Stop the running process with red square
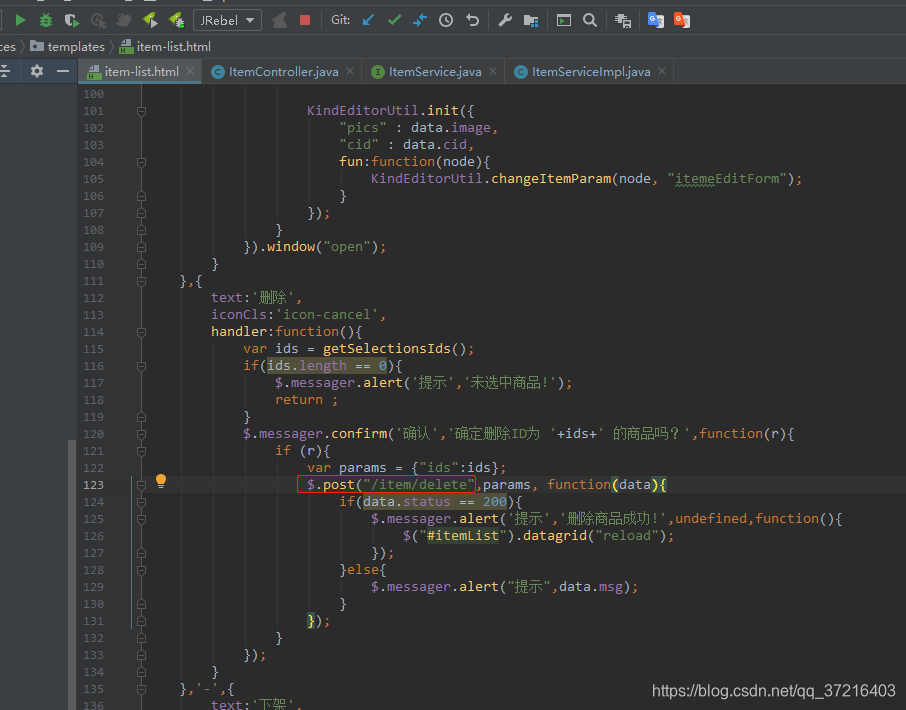Image resolution: width=906 pixels, height=710 pixels. point(305,21)
